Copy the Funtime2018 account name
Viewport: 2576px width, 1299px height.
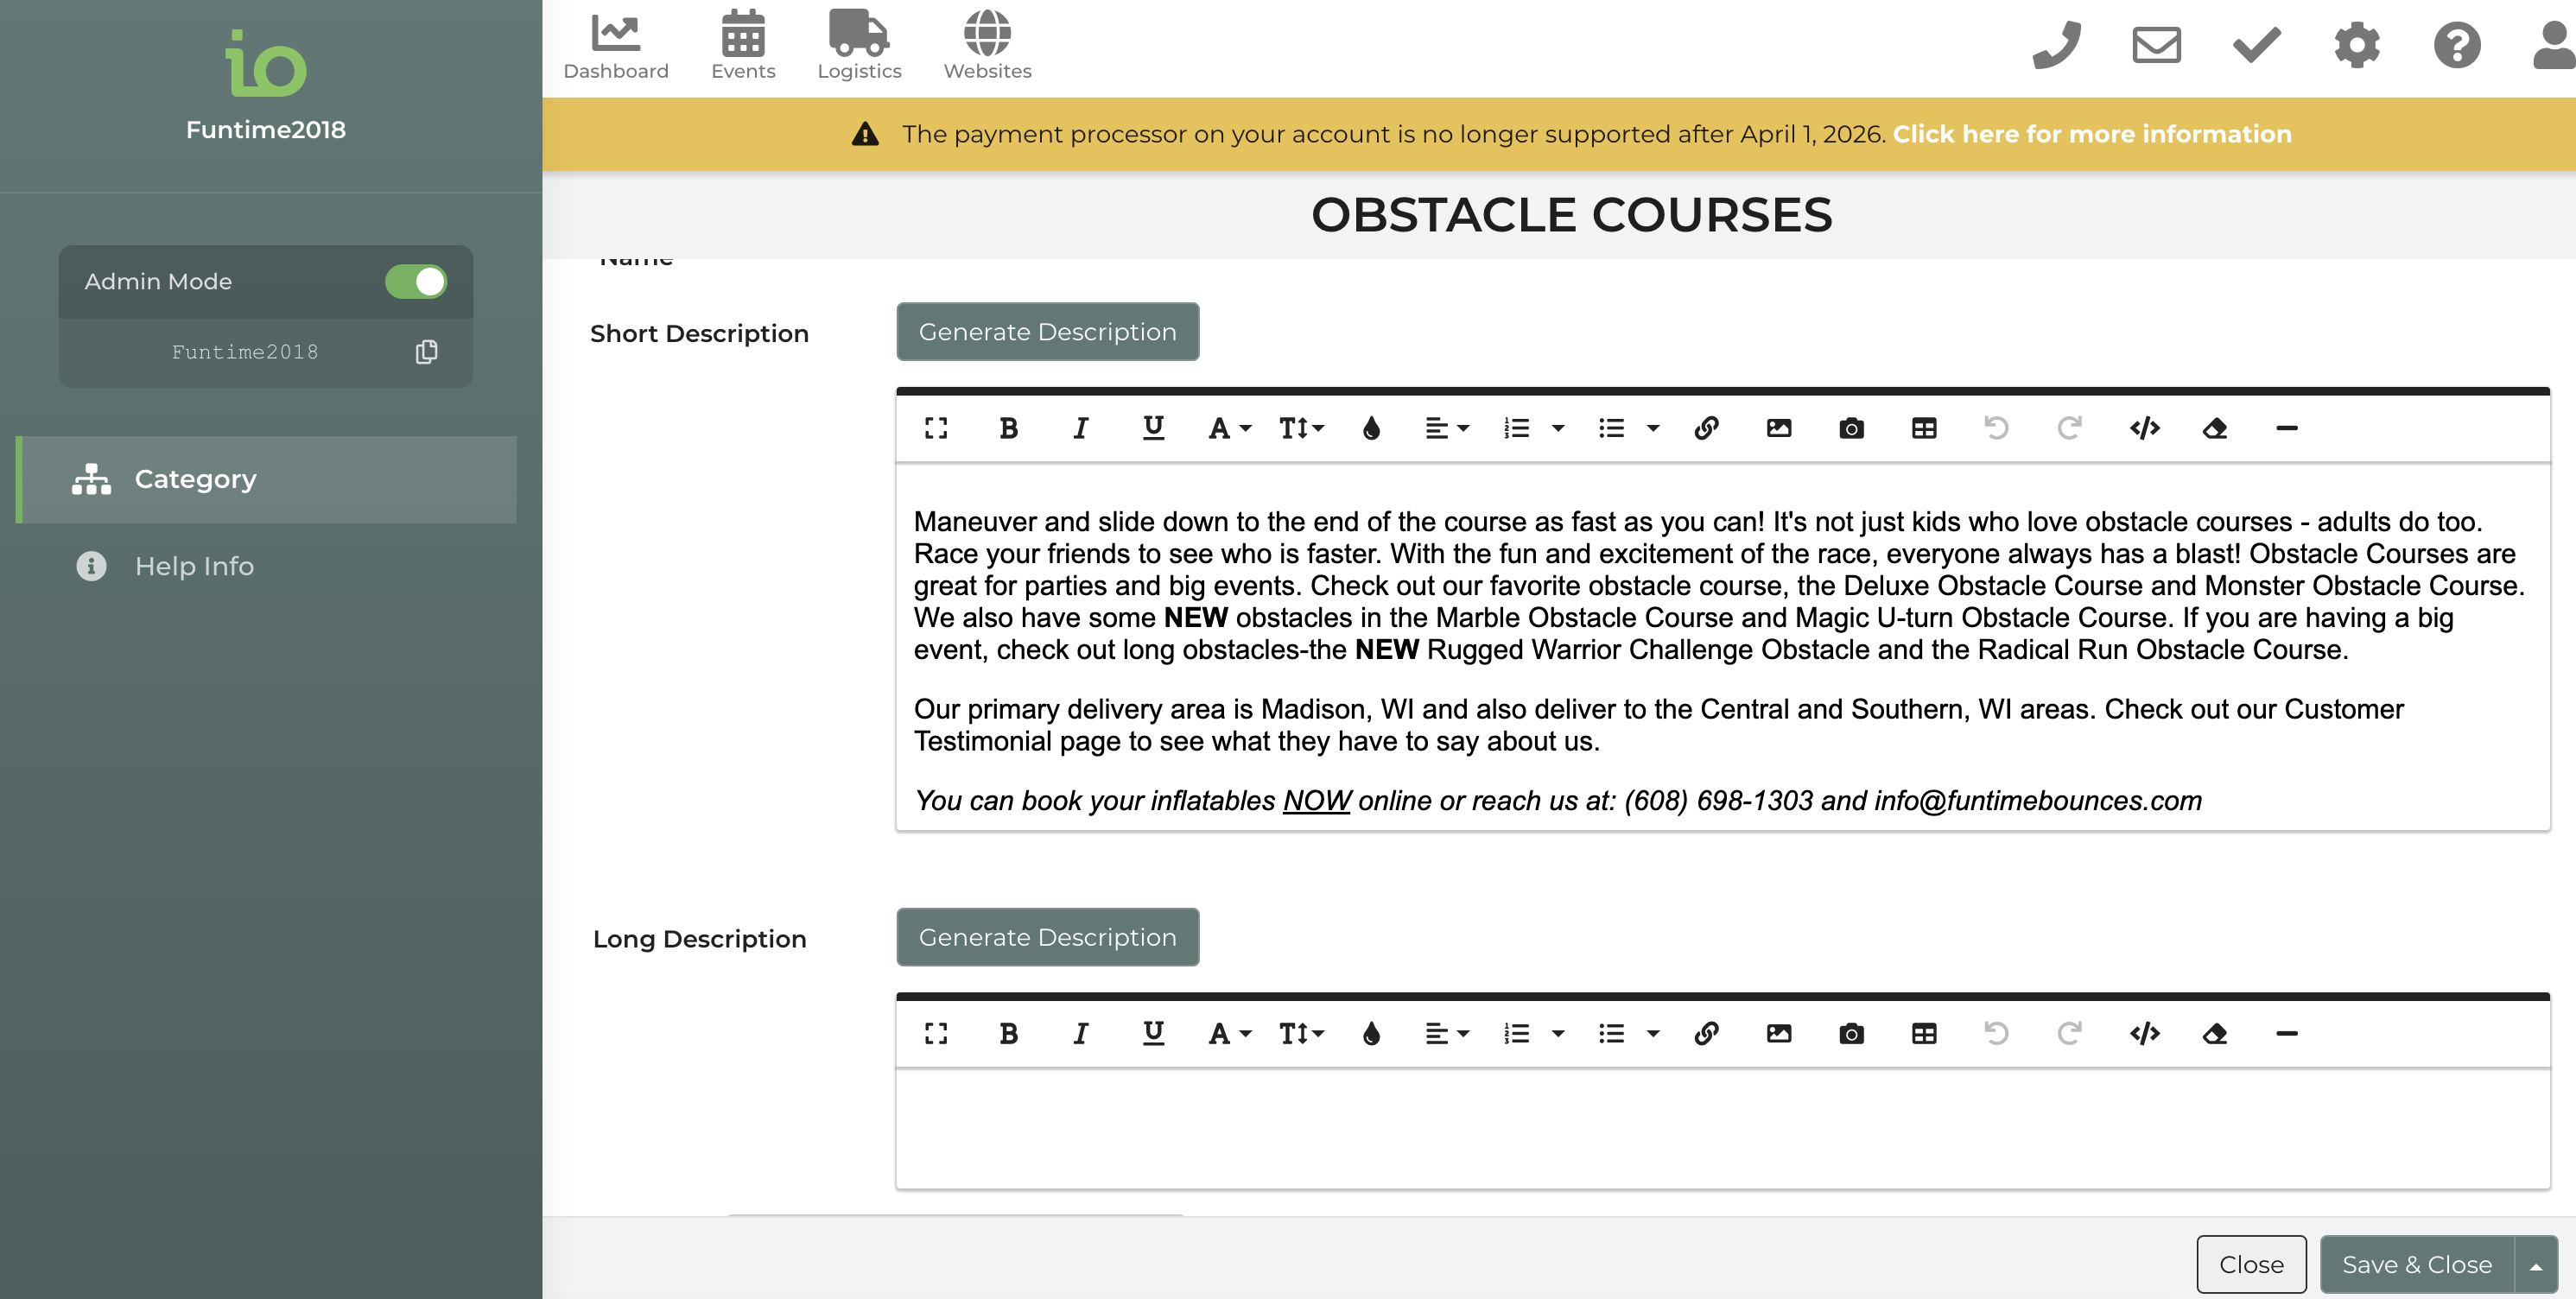(x=426, y=352)
